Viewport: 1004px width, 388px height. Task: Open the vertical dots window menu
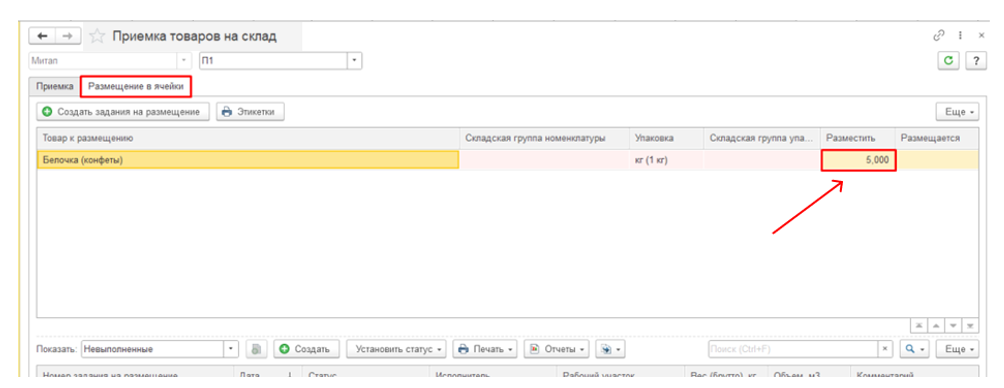(960, 36)
